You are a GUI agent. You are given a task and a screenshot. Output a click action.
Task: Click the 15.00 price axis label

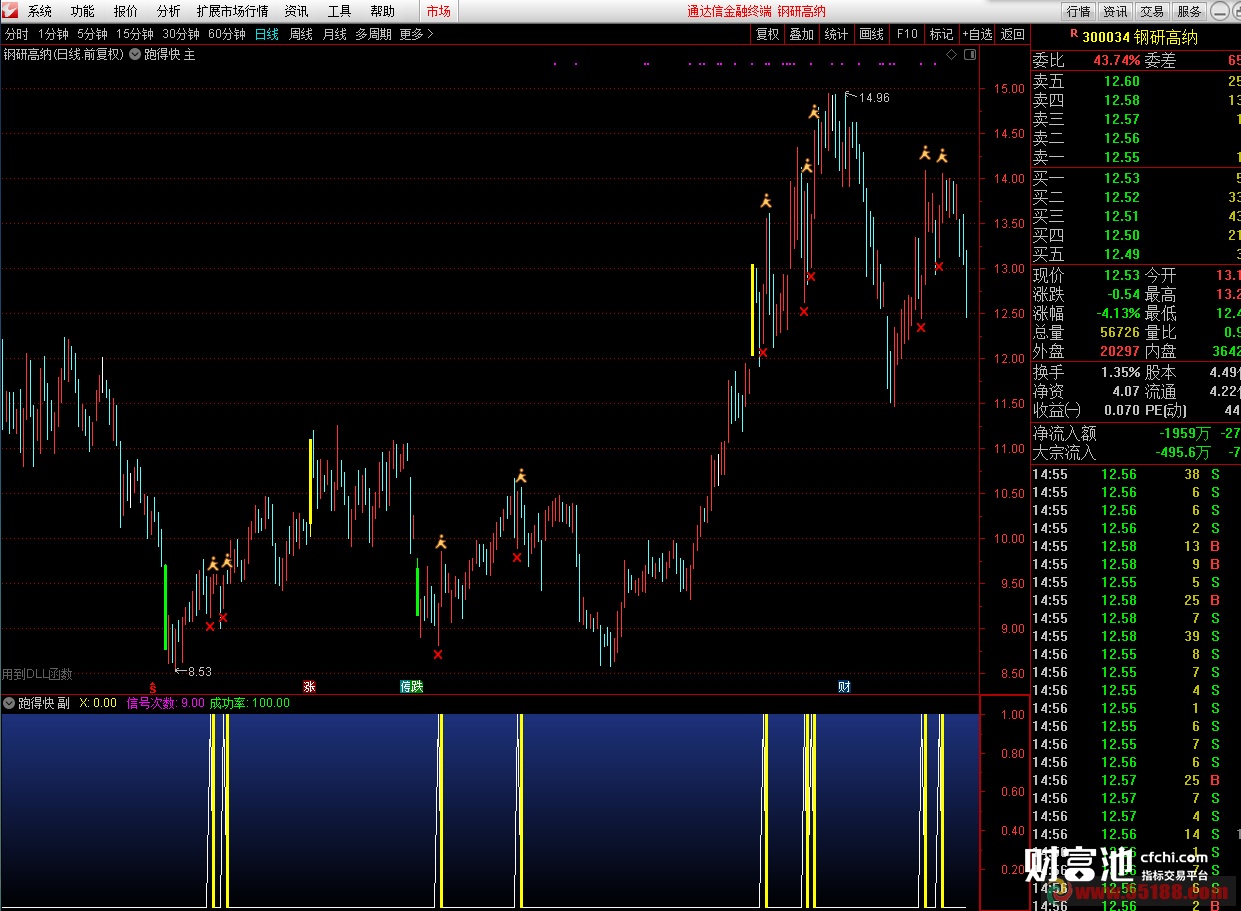pos(1008,88)
